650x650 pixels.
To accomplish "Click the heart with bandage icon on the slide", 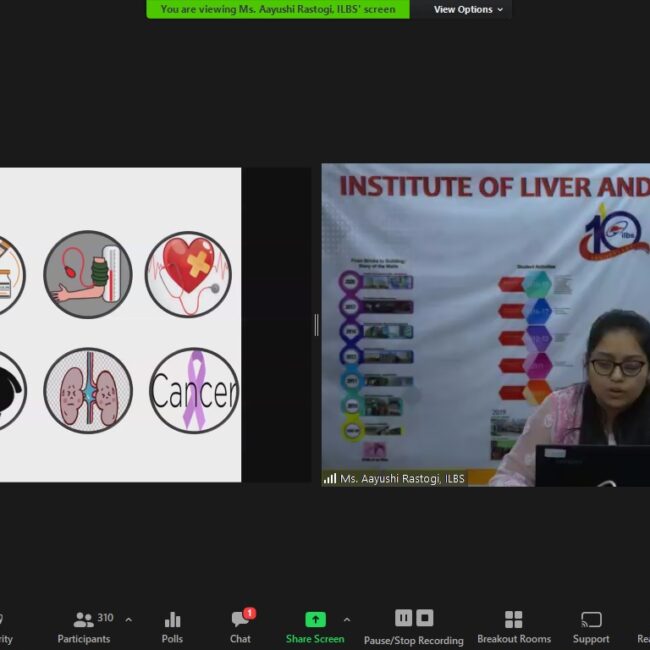I will click(188, 274).
